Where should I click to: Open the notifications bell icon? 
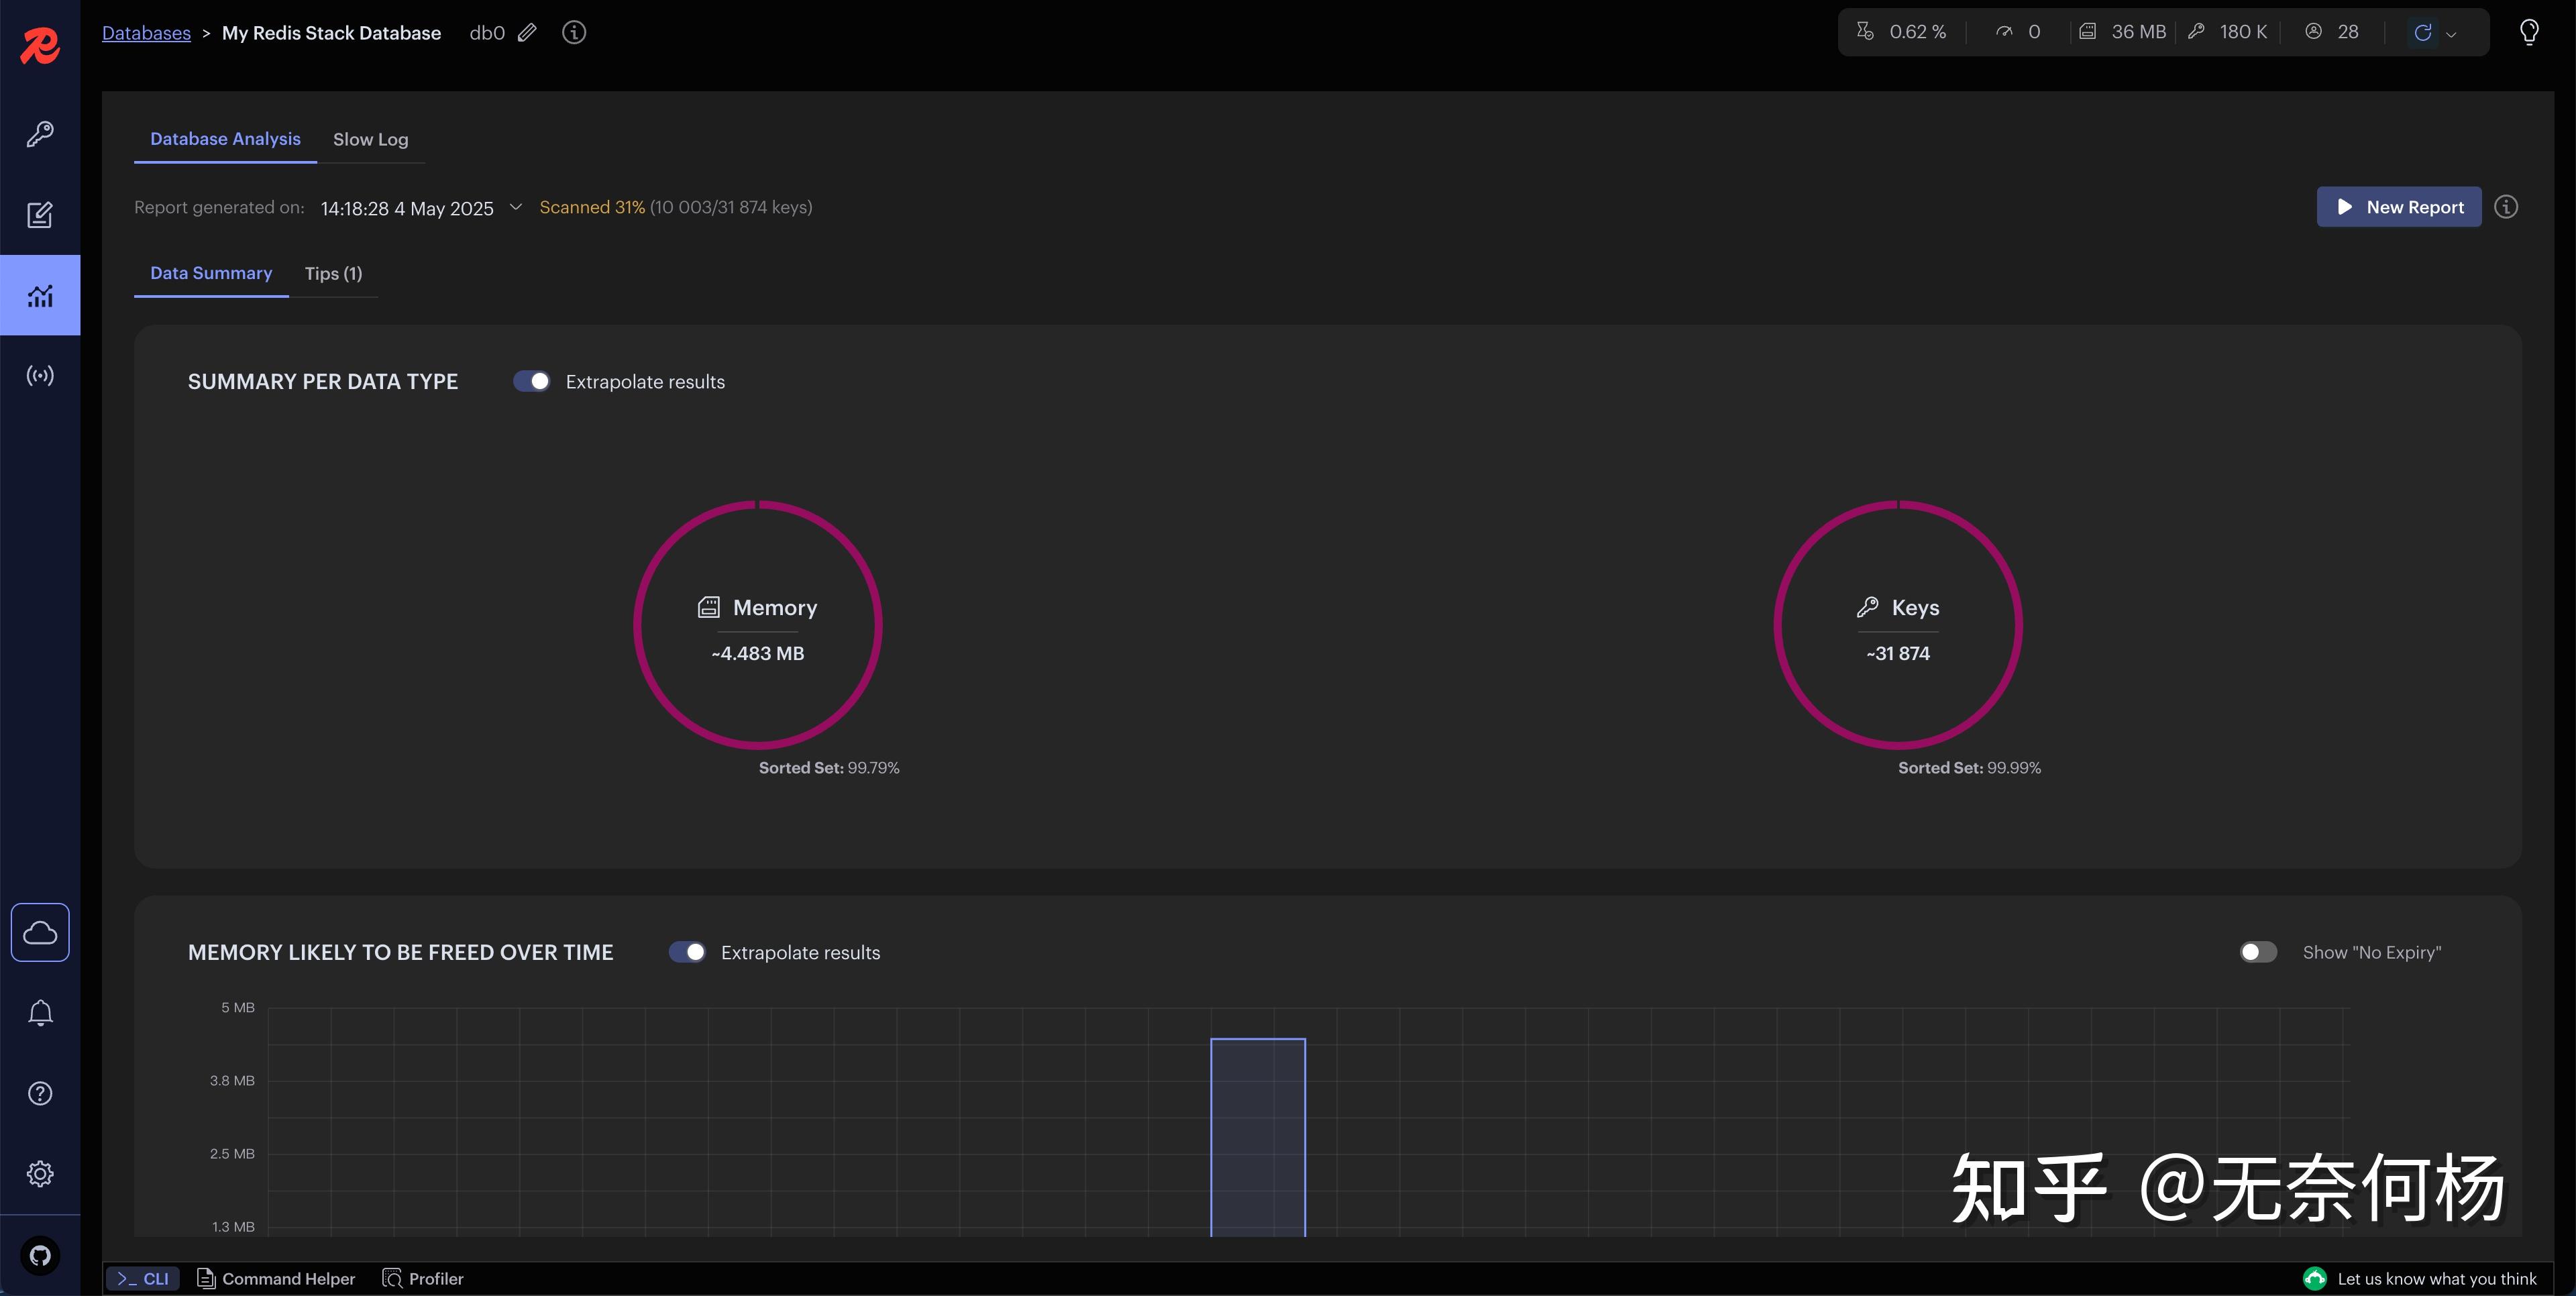click(x=40, y=1013)
